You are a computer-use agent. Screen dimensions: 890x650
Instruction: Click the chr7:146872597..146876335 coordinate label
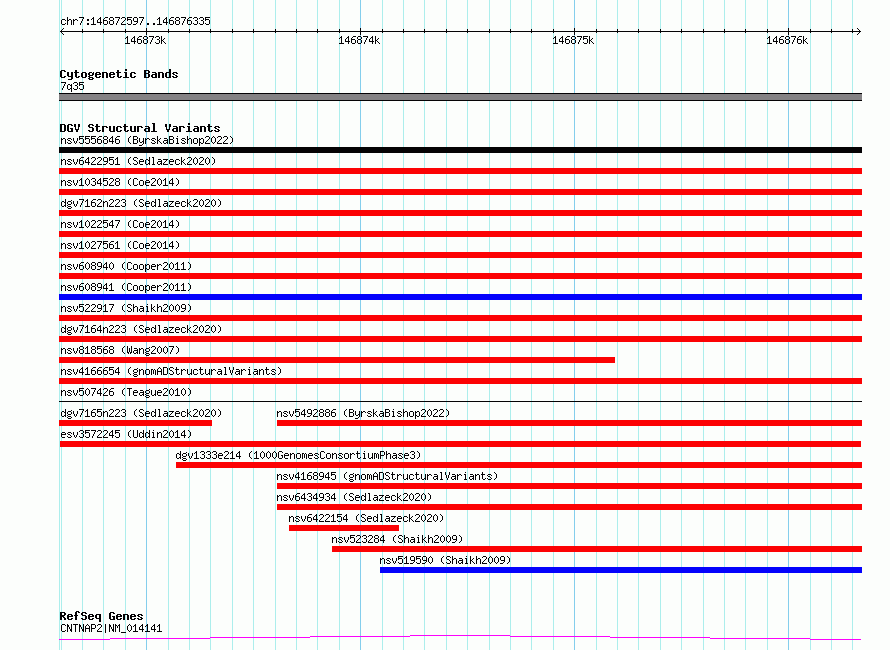135,22
